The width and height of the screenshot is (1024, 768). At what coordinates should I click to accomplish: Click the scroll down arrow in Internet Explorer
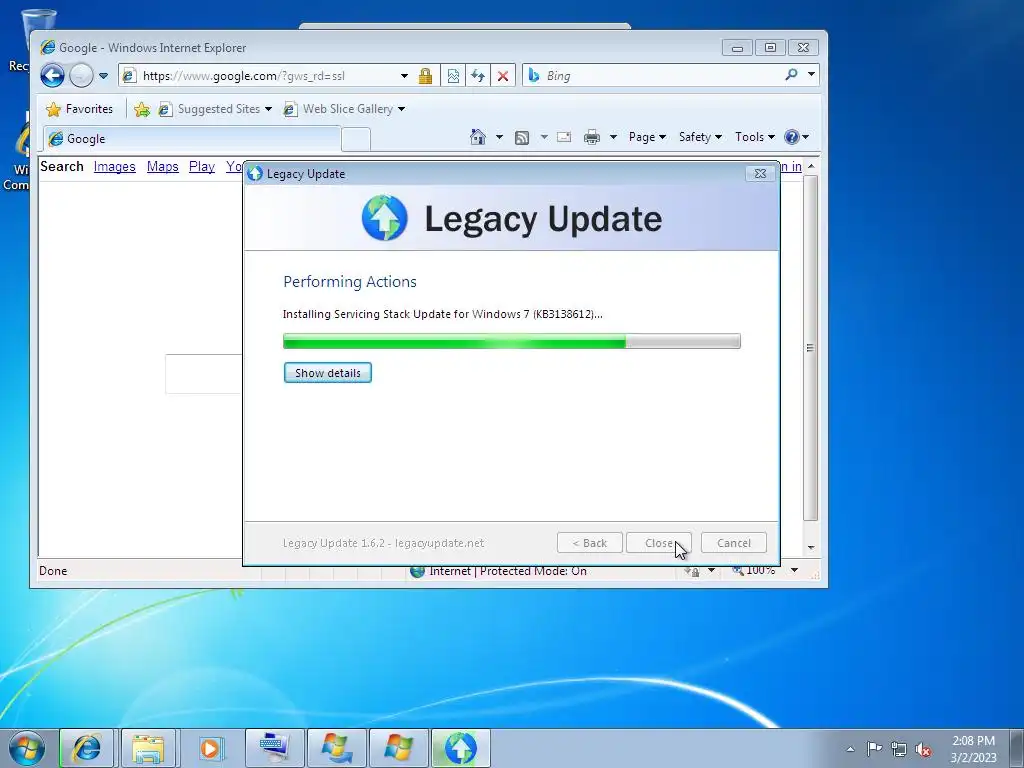click(811, 547)
